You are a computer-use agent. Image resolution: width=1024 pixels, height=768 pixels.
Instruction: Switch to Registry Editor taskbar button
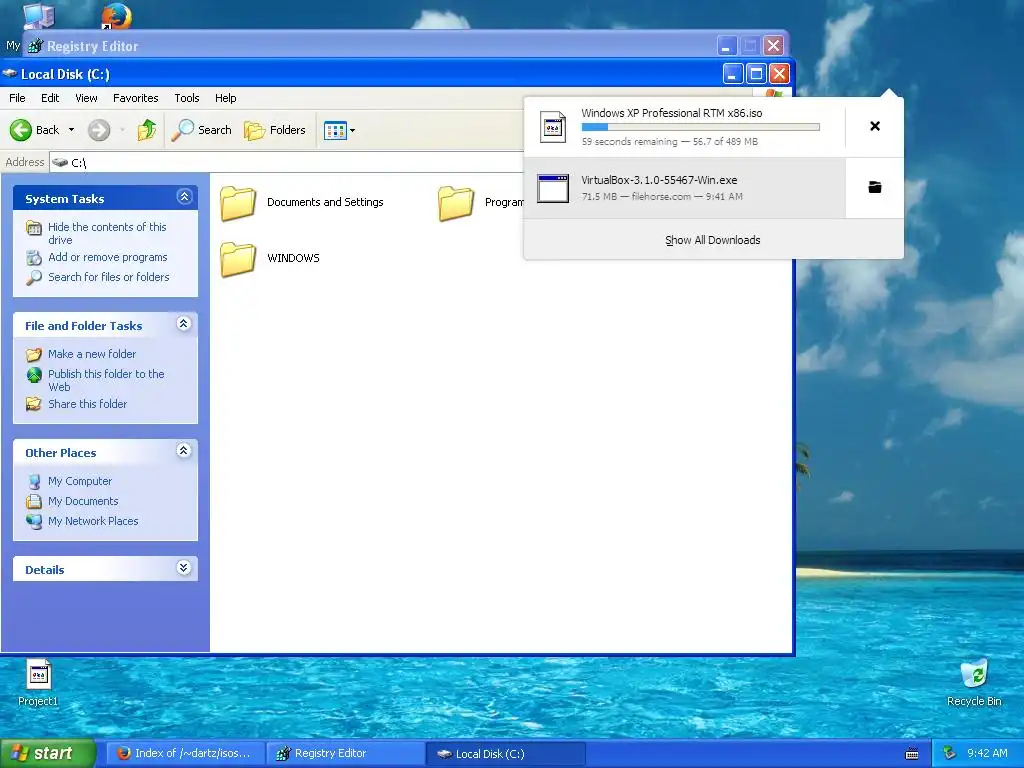[x=345, y=754]
